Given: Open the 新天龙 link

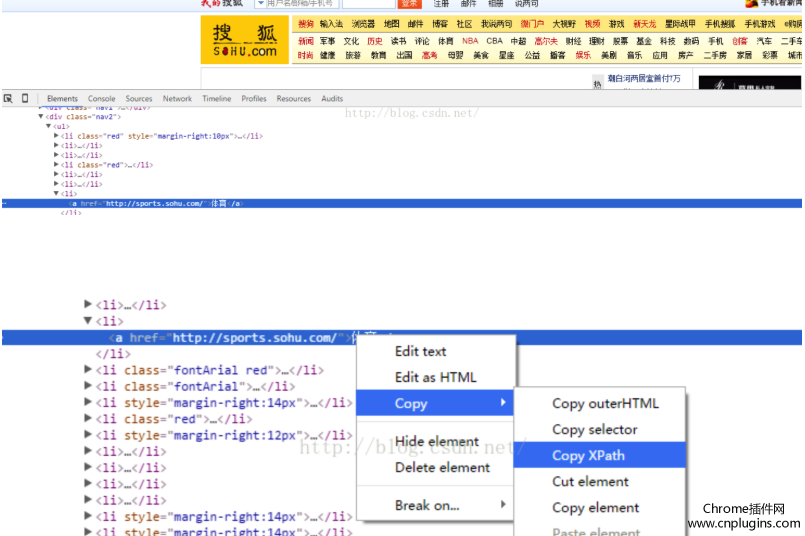Looking at the screenshot, I should (x=644, y=24).
